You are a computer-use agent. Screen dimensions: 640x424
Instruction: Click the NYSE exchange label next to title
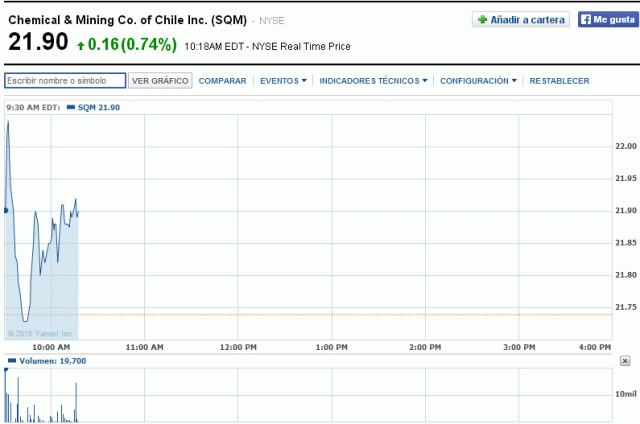click(272, 21)
